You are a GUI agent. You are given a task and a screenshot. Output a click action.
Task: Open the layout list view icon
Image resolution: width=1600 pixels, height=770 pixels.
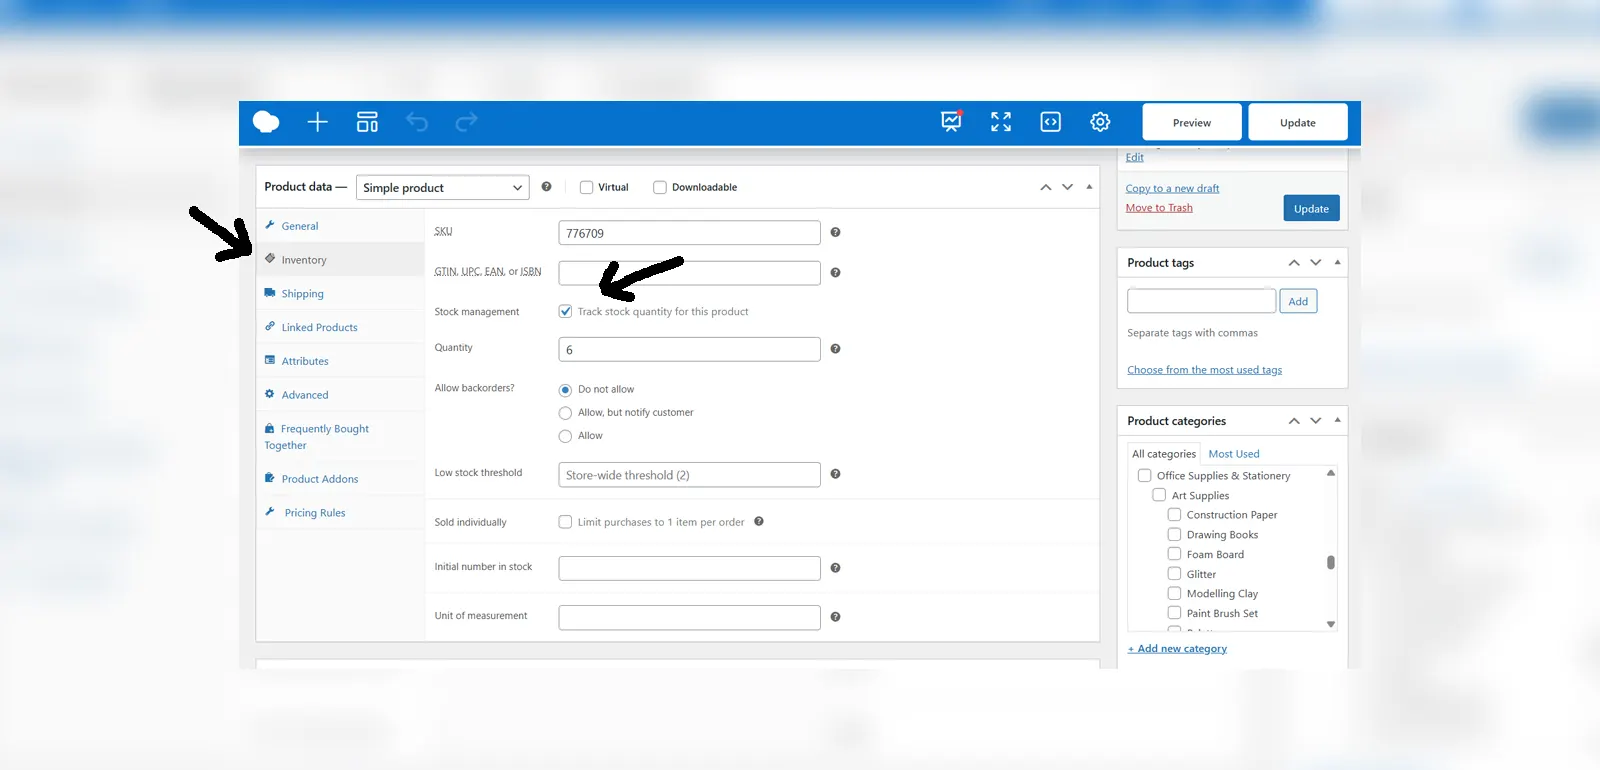pos(367,122)
